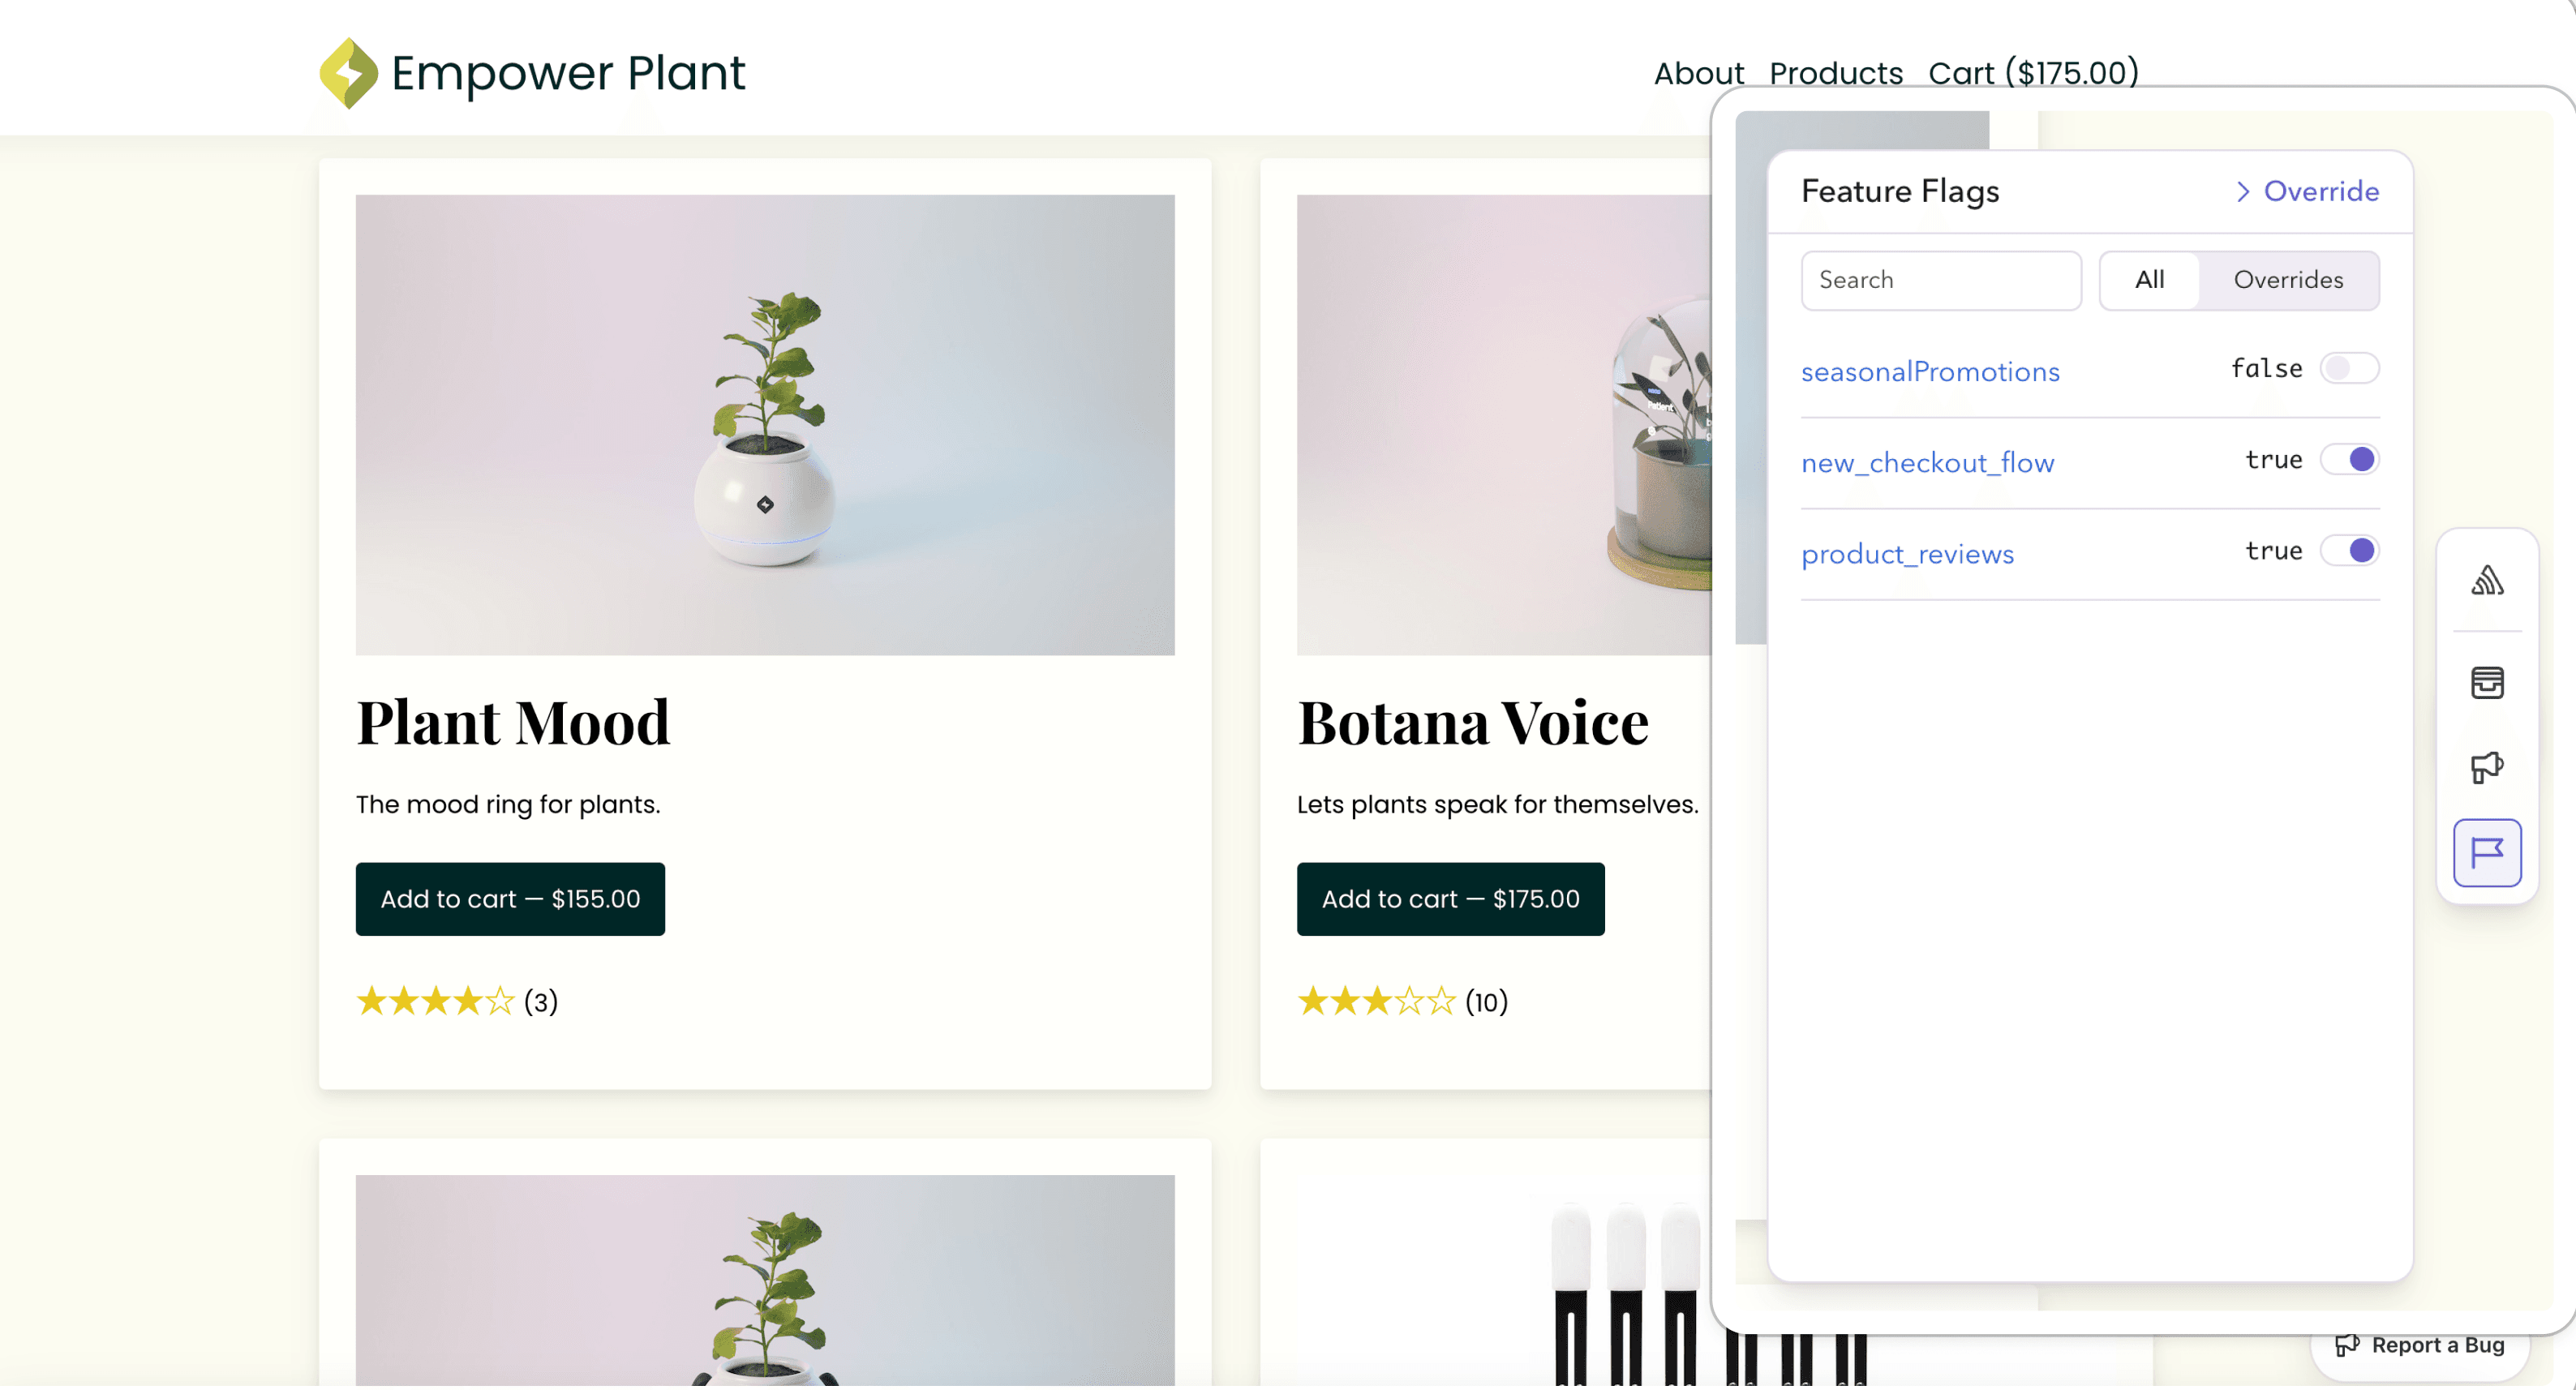The width and height of the screenshot is (2576, 1390).
Task: Search in the Feature Flags input field
Action: click(1941, 279)
